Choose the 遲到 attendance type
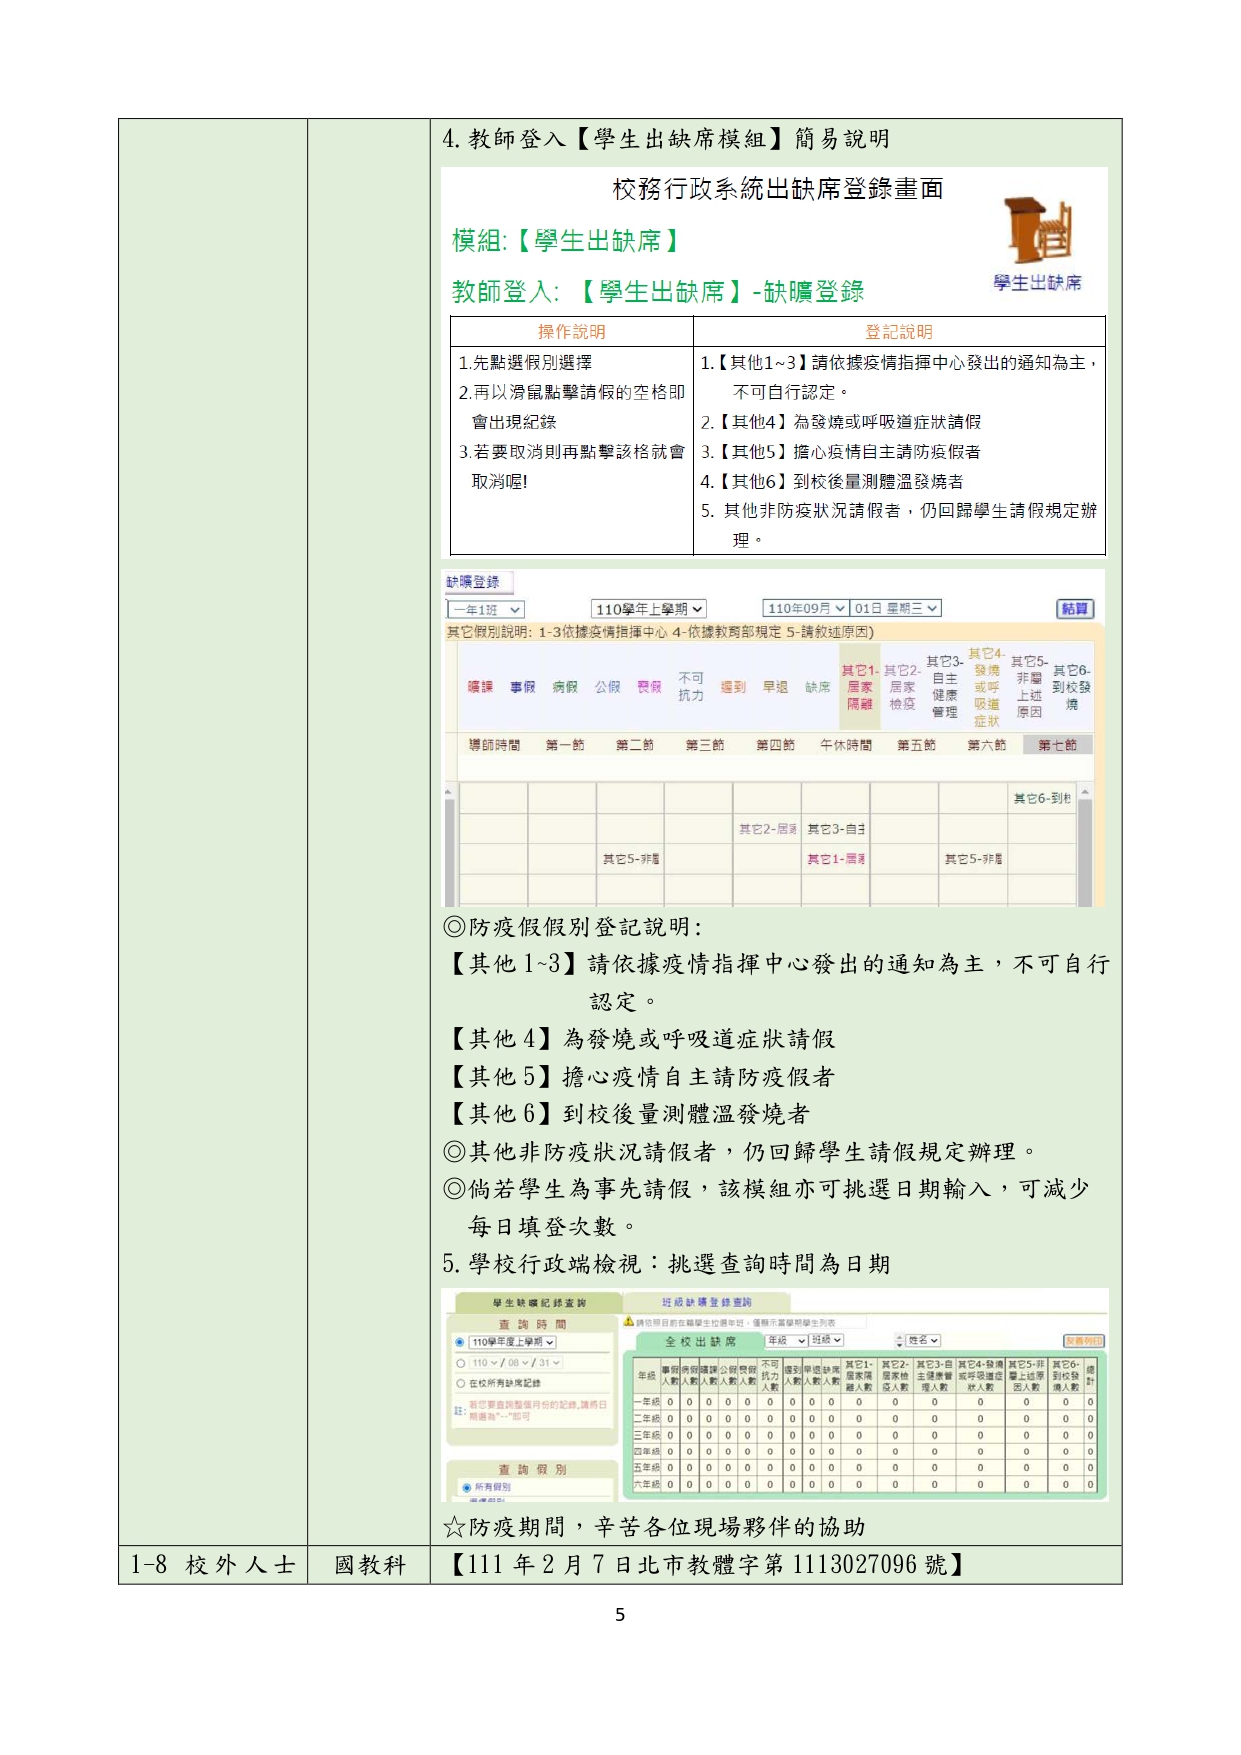Image resolution: width=1241 pixels, height=1755 pixels. point(733,687)
